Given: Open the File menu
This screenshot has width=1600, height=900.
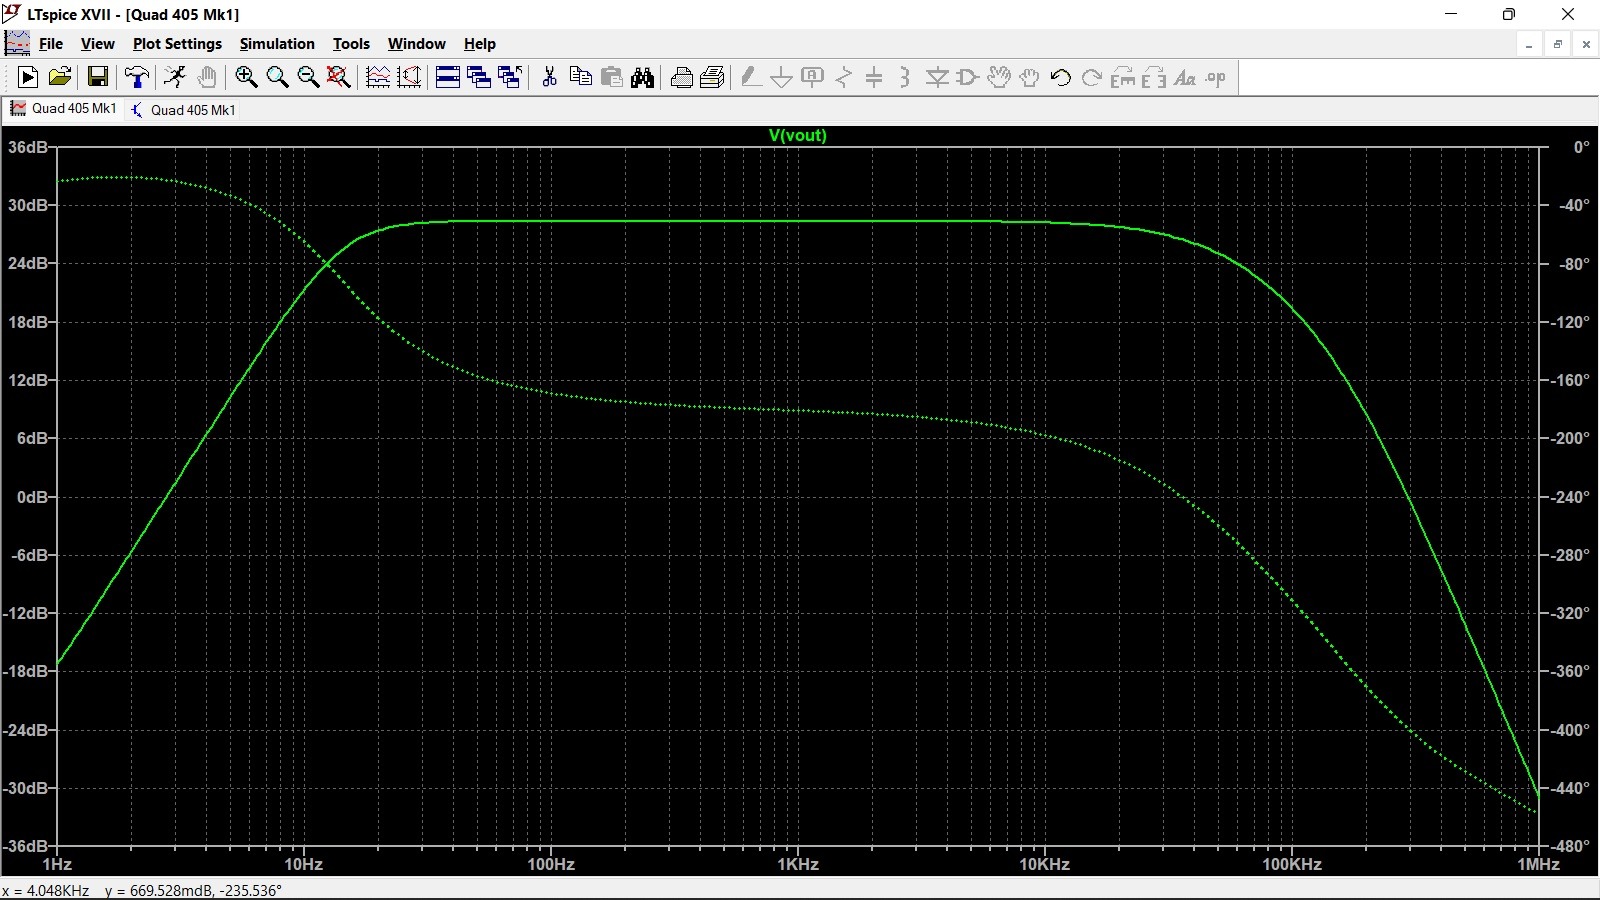Looking at the screenshot, I should pos(50,44).
